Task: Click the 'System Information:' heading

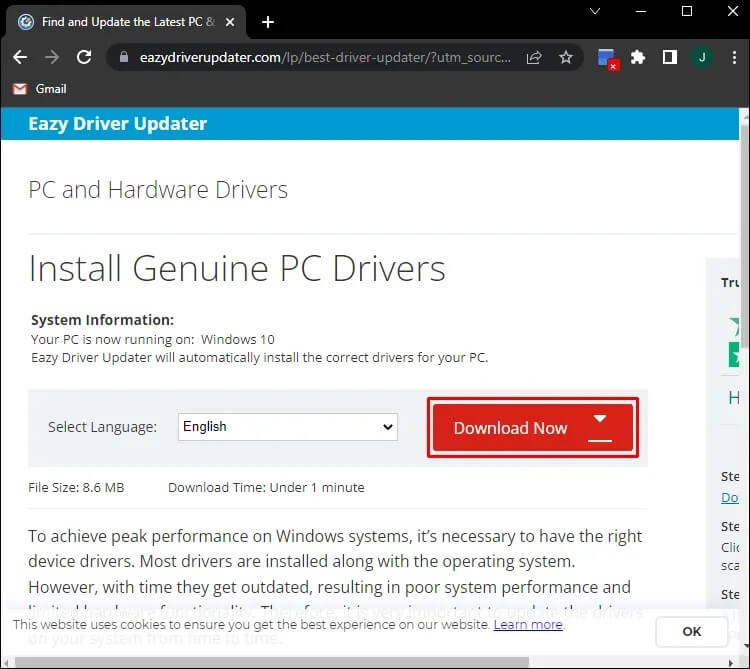Action: (102, 320)
